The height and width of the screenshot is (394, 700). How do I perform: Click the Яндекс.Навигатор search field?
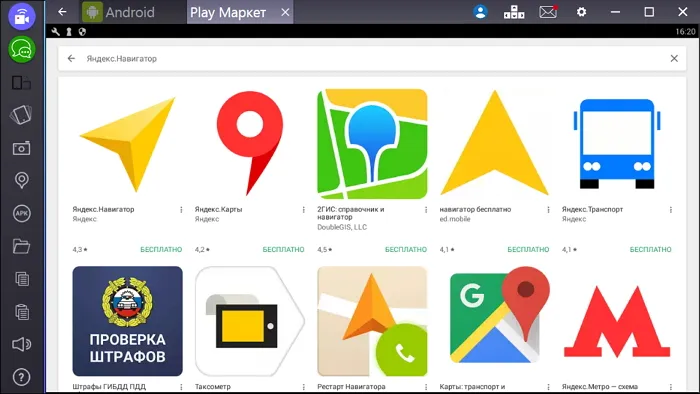tap(372, 58)
